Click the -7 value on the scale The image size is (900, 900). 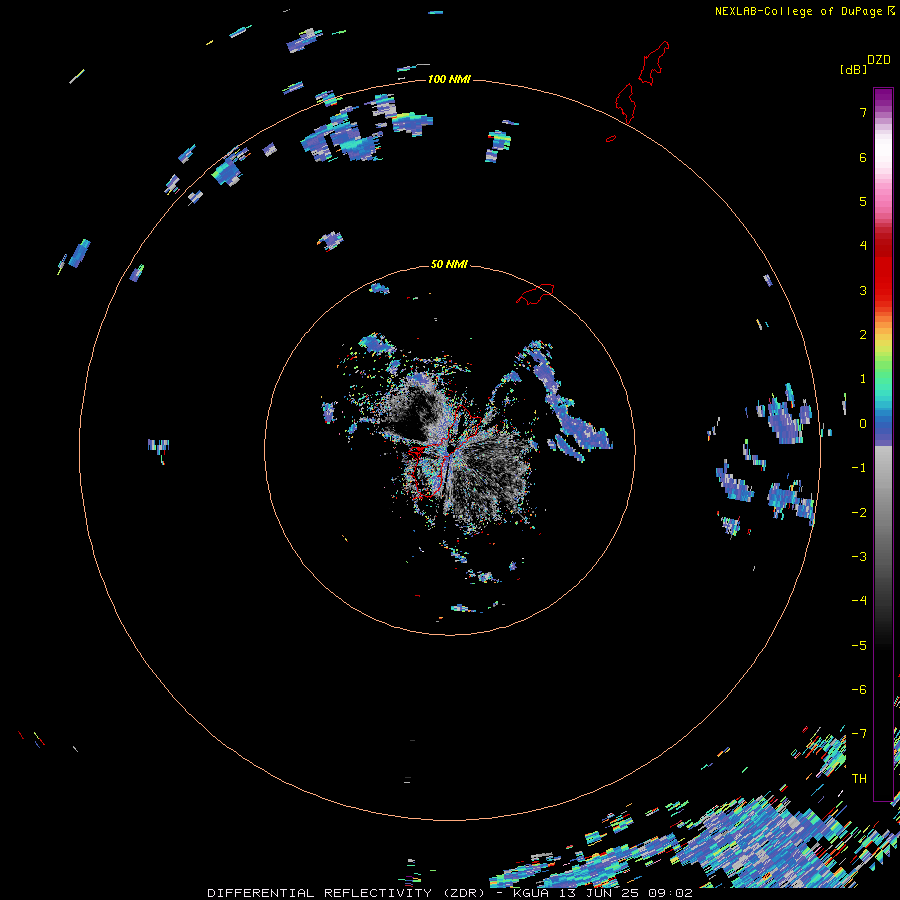859,734
